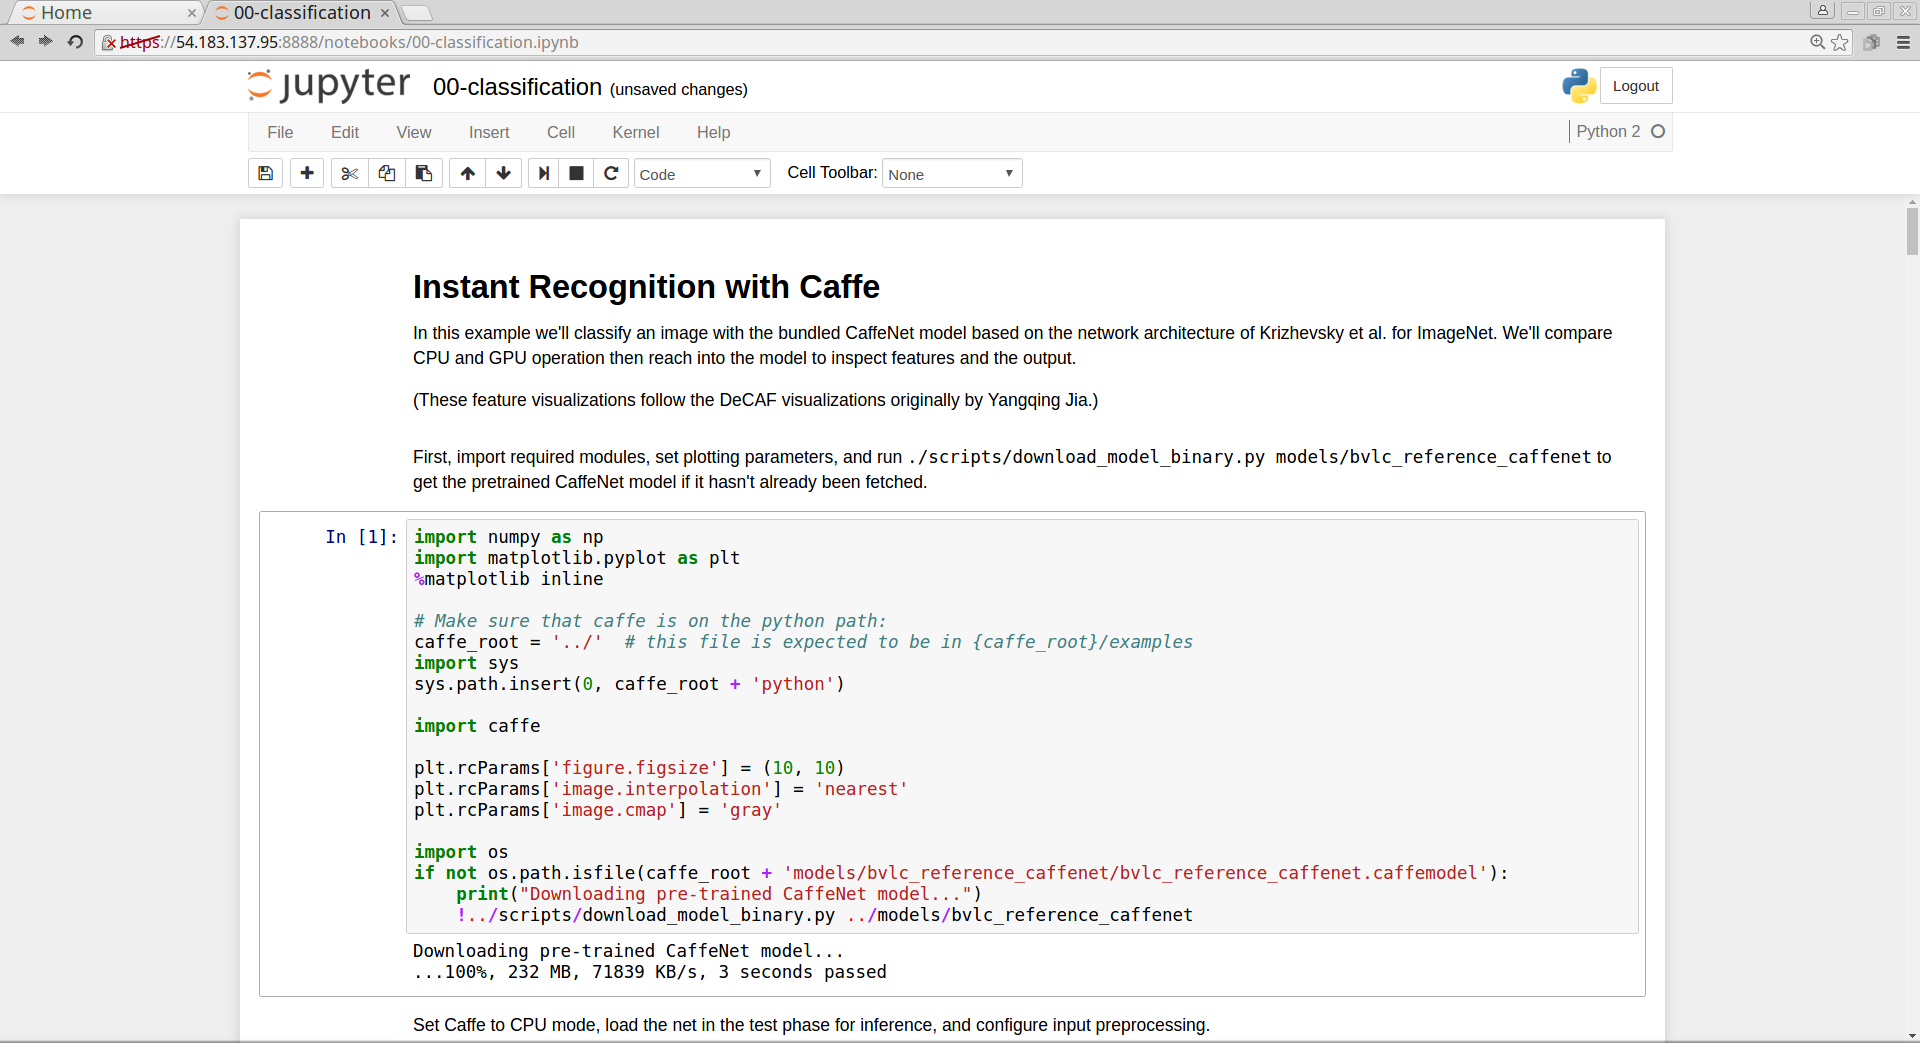Save the notebook with the floppy disk icon
The image size is (1920, 1043).
click(x=265, y=173)
